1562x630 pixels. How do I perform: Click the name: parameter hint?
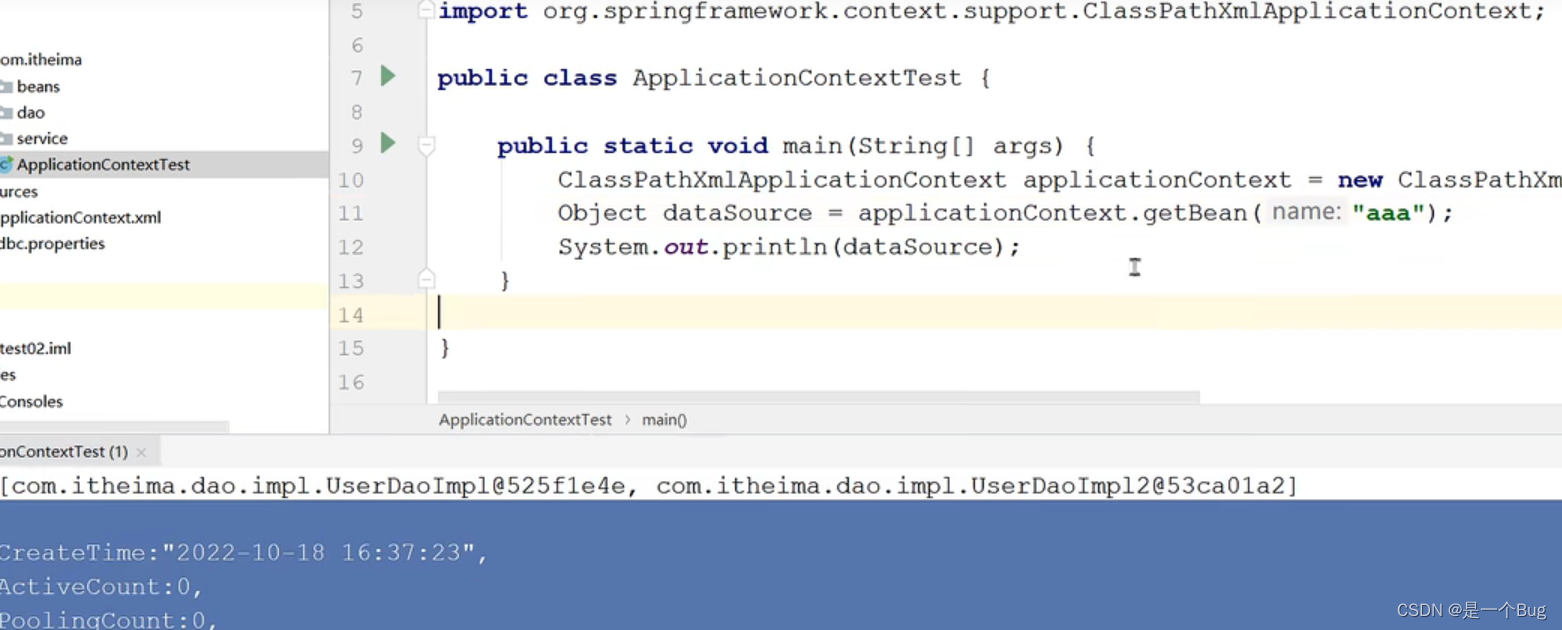coord(1306,212)
